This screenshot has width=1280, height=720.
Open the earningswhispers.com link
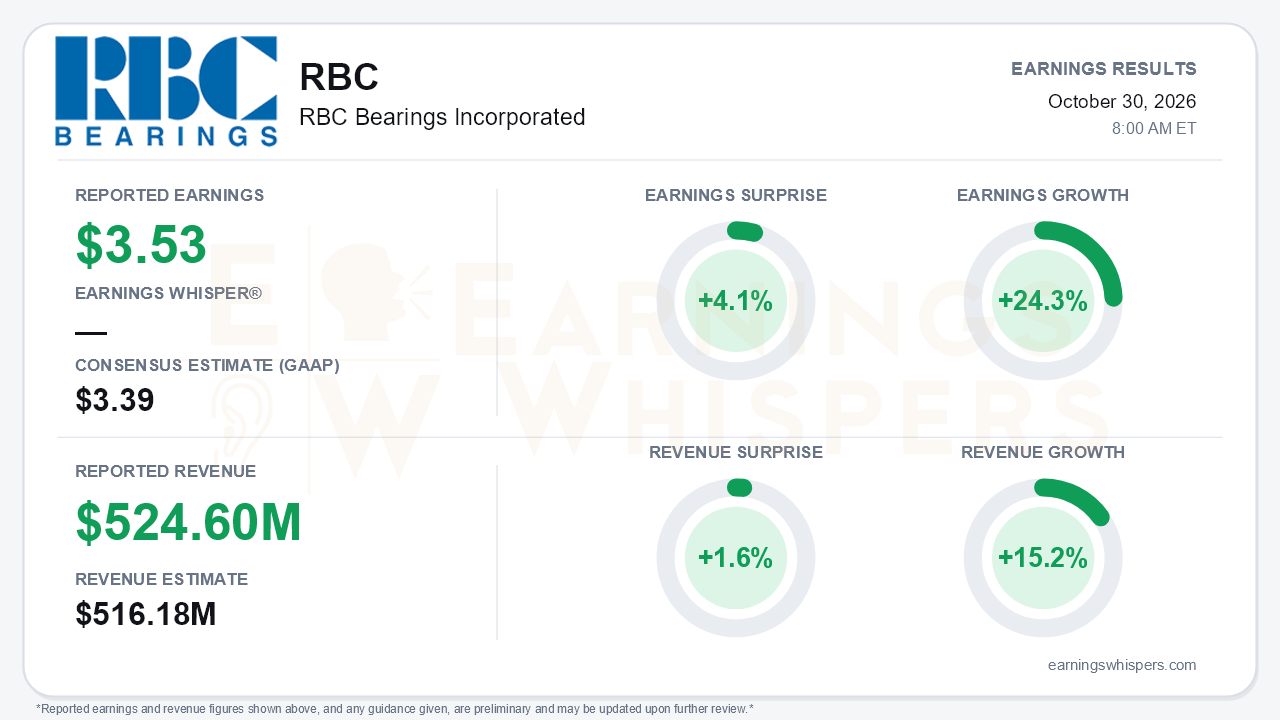click(x=1122, y=665)
